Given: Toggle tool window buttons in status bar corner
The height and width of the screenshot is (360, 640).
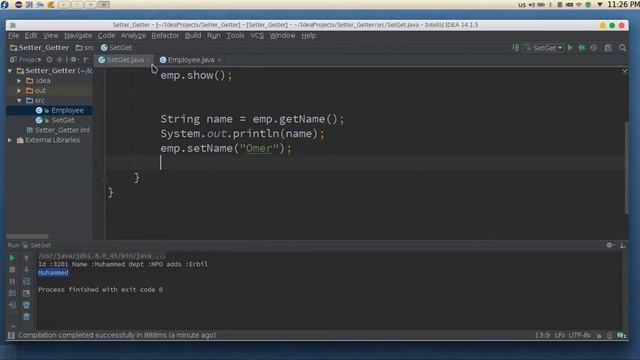Looking at the screenshot, I should [11, 335].
